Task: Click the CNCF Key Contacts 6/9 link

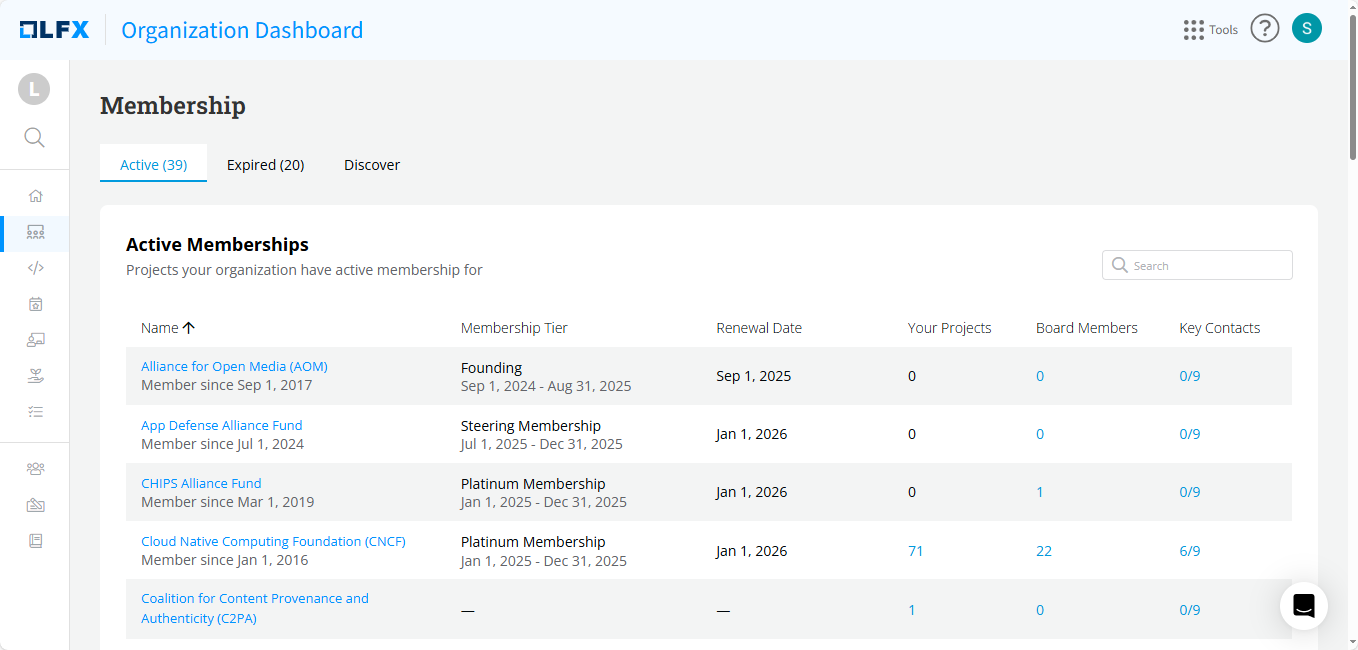Action: (1189, 551)
